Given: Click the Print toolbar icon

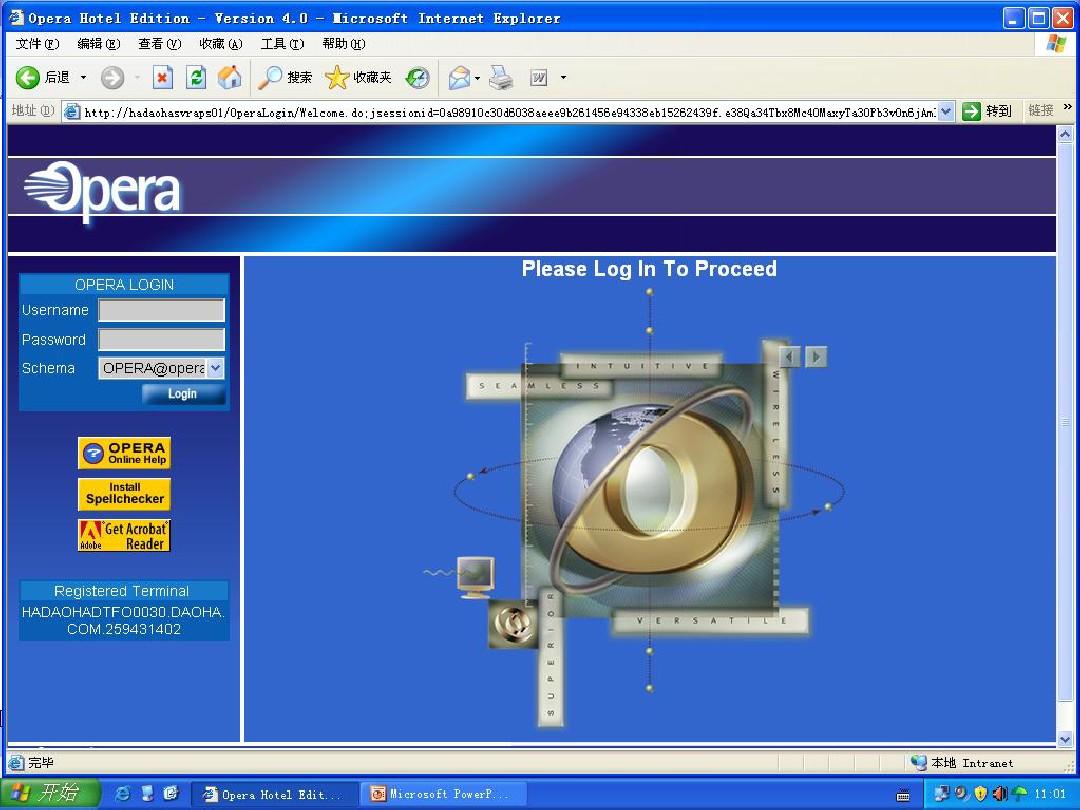Looking at the screenshot, I should click(x=501, y=77).
